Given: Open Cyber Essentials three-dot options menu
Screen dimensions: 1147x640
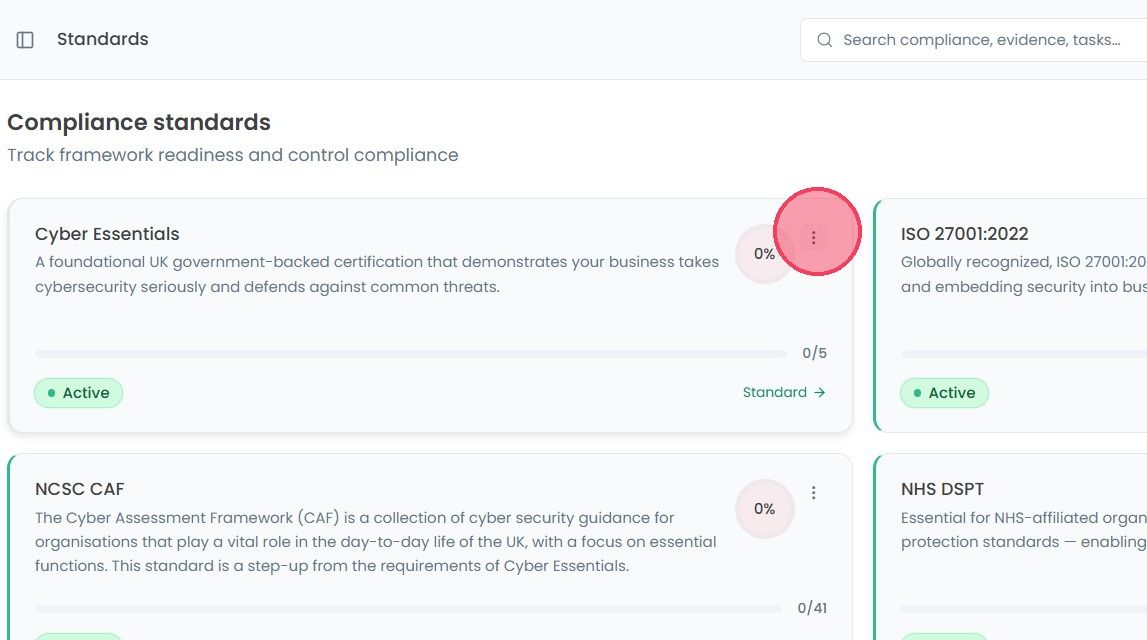Looking at the screenshot, I should tap(813, 238).
